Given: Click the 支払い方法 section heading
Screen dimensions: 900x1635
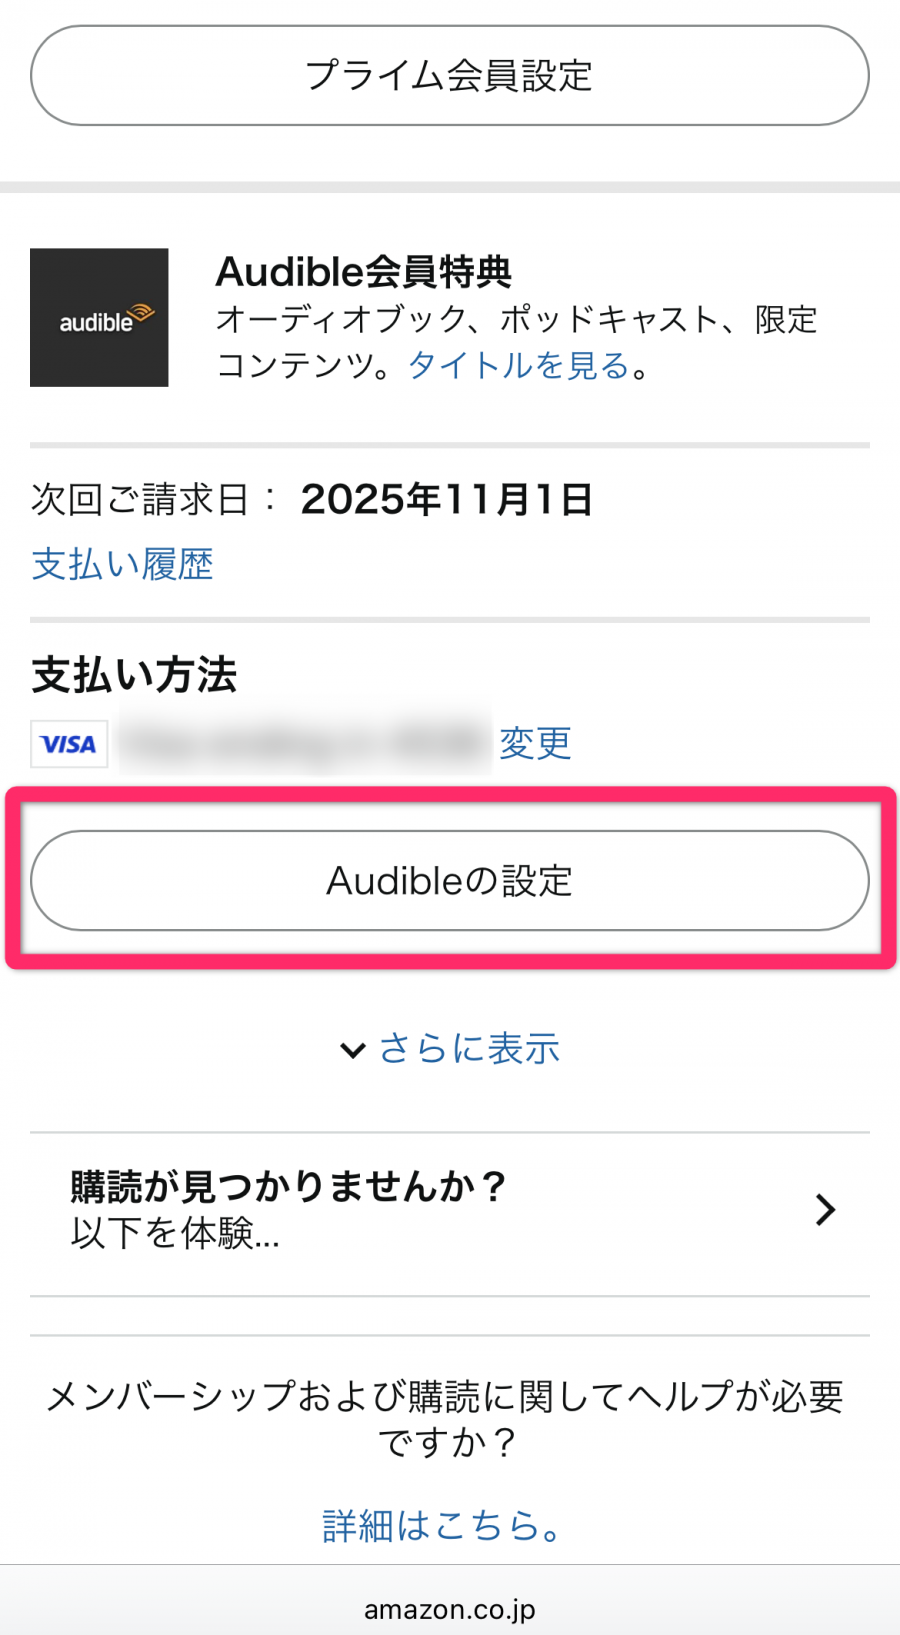Looking at the screenshot, I should [134, 675].
